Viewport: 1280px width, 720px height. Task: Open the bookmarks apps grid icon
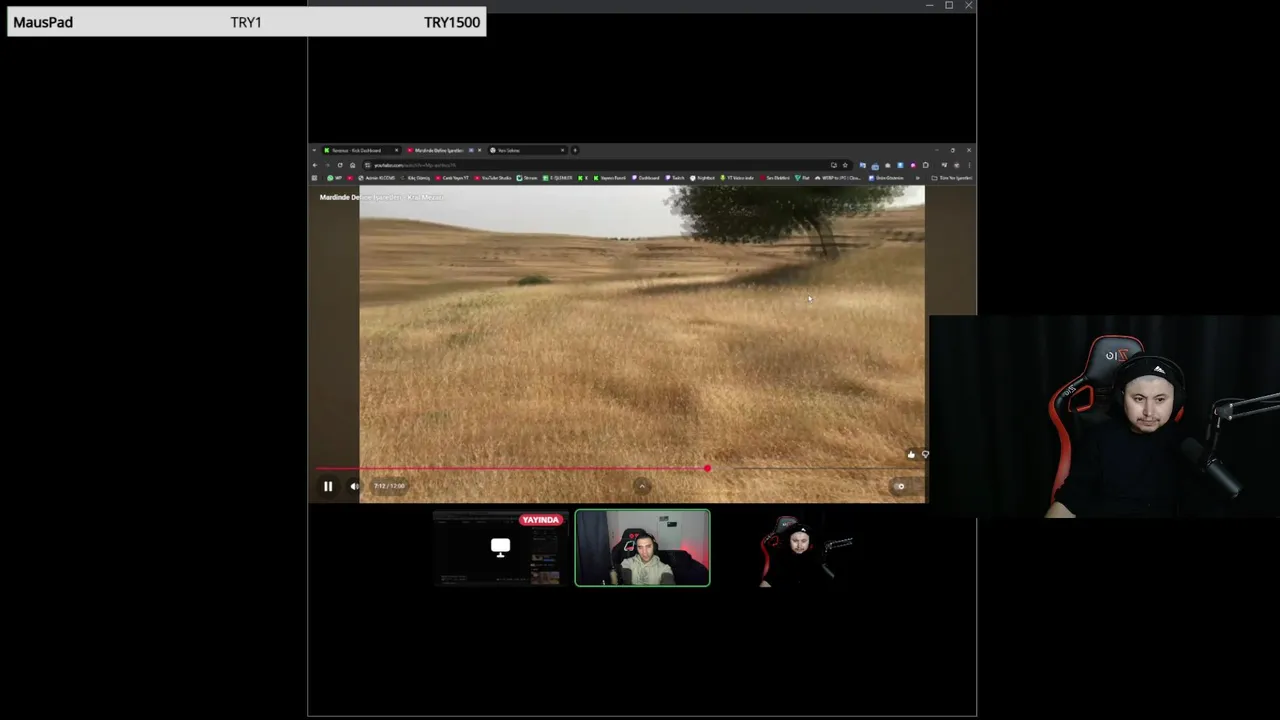tap(314, 178)
